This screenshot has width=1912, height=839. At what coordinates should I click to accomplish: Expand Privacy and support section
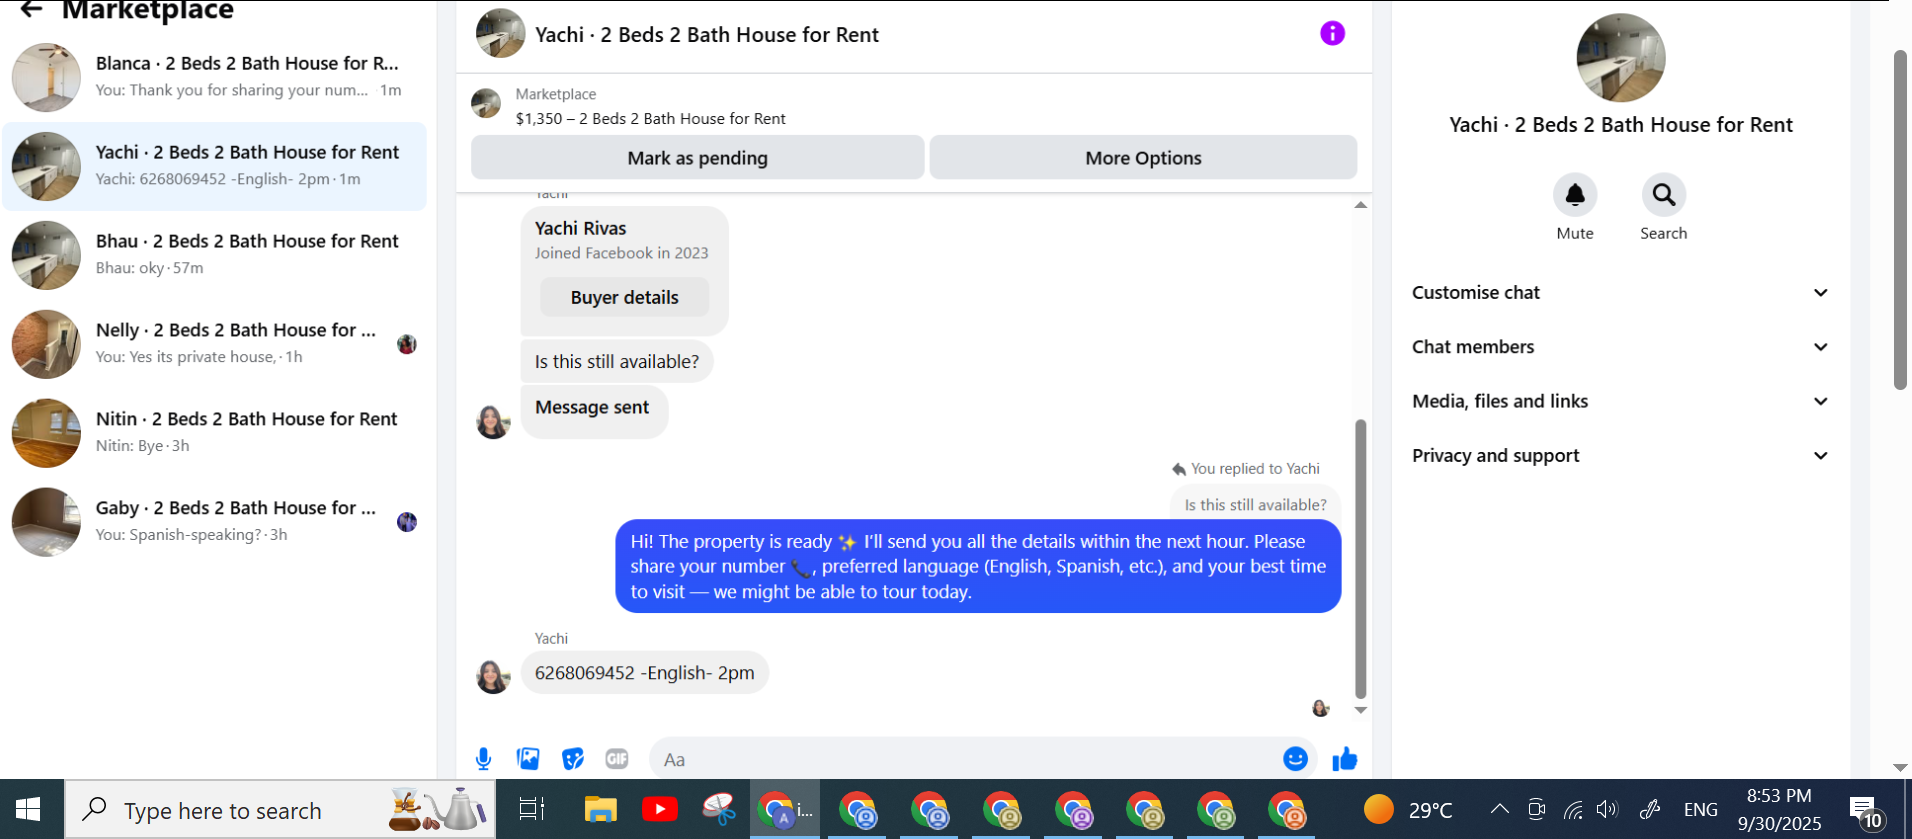tap(1620, 455)
